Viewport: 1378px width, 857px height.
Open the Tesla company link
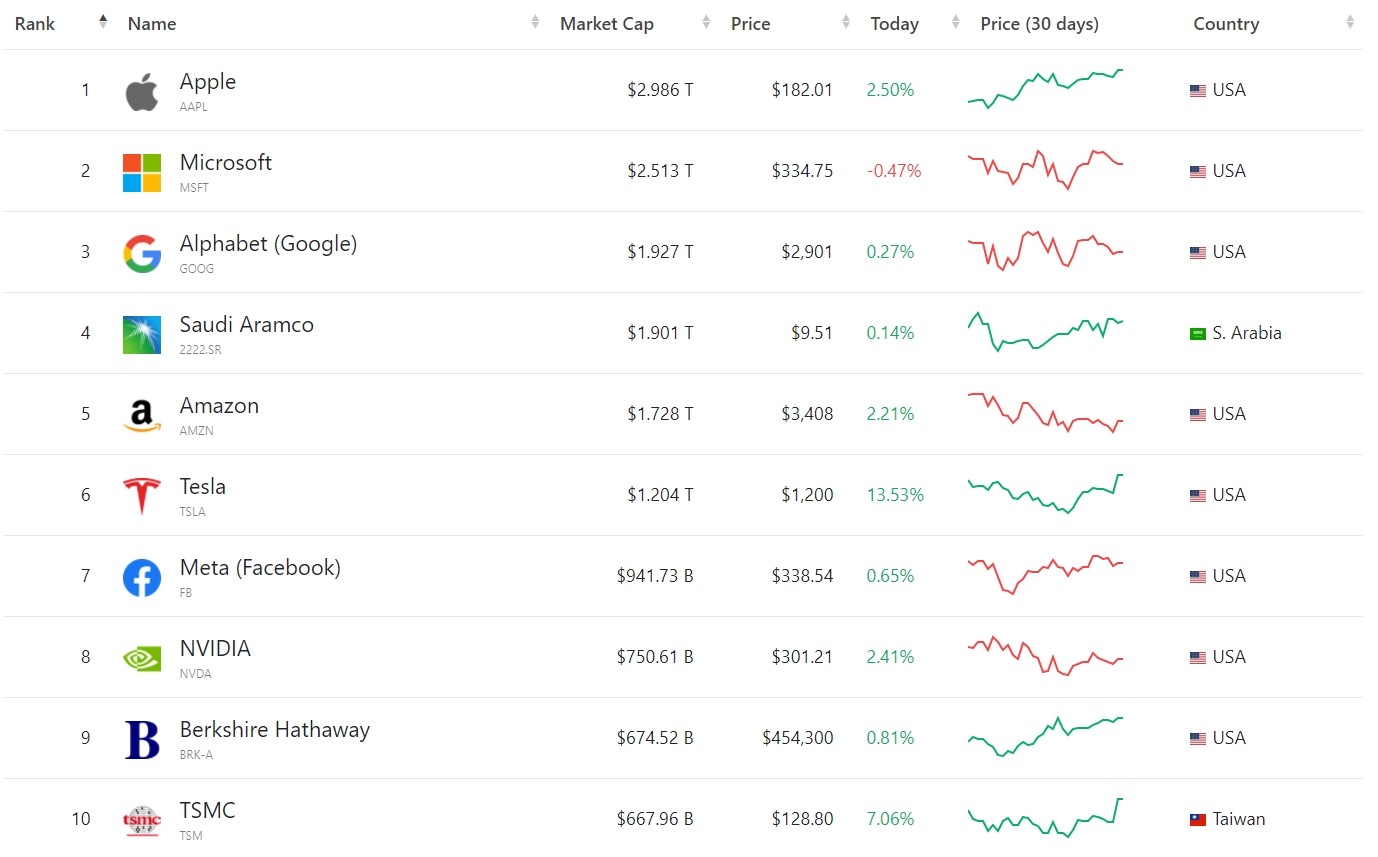pyautogui.click(x=203, y=487)
